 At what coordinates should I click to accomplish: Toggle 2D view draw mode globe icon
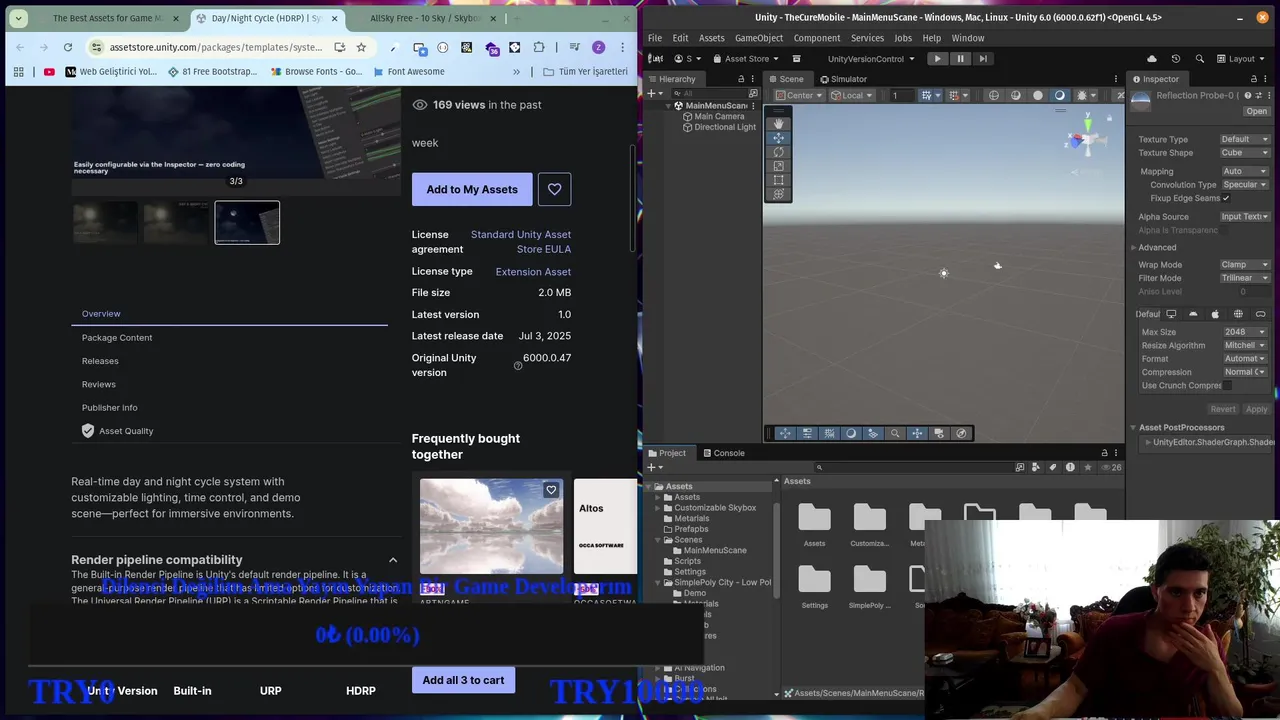(x=993, y=95)
